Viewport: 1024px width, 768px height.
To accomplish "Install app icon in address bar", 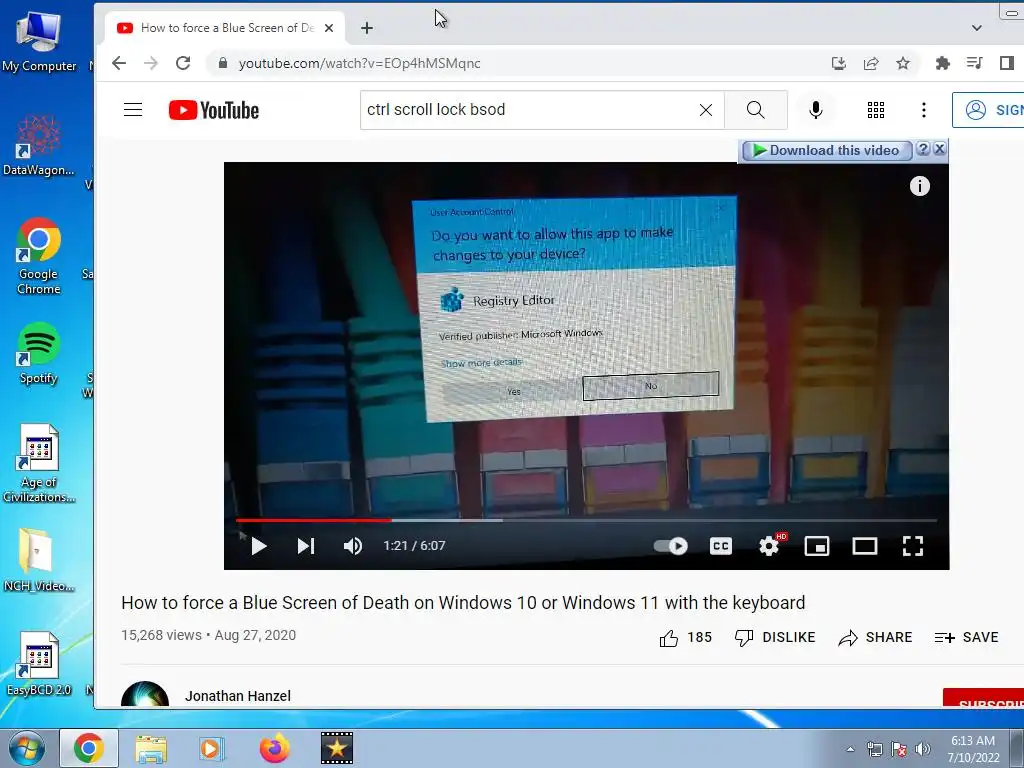I will pyautogui.click(x=839, y=63).
